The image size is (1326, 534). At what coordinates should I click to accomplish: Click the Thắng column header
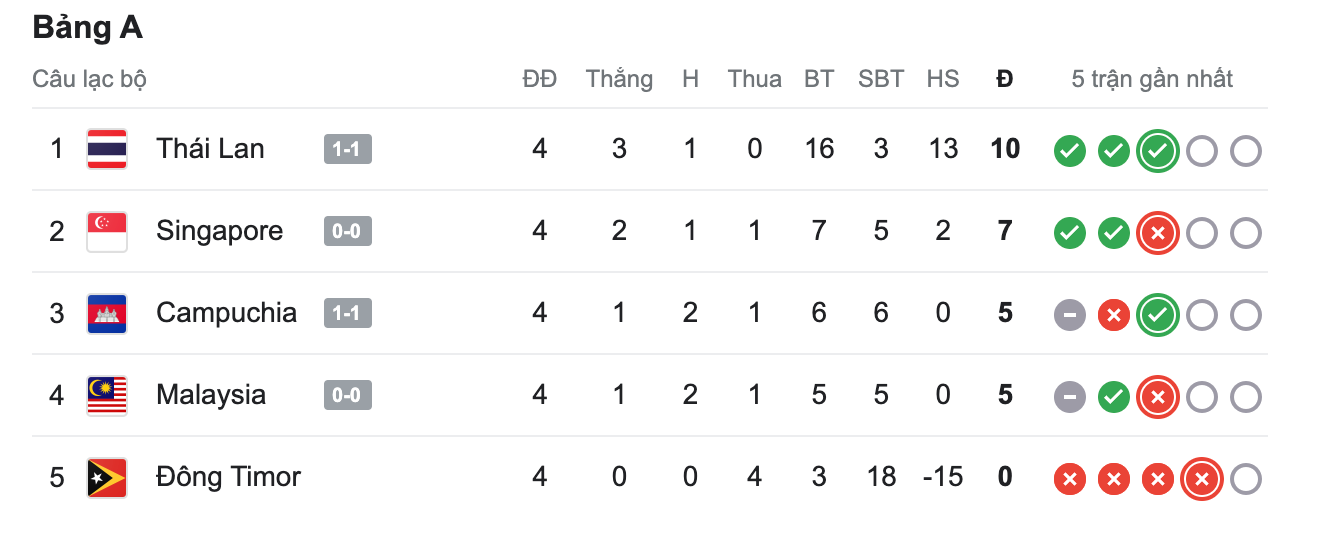619,79
